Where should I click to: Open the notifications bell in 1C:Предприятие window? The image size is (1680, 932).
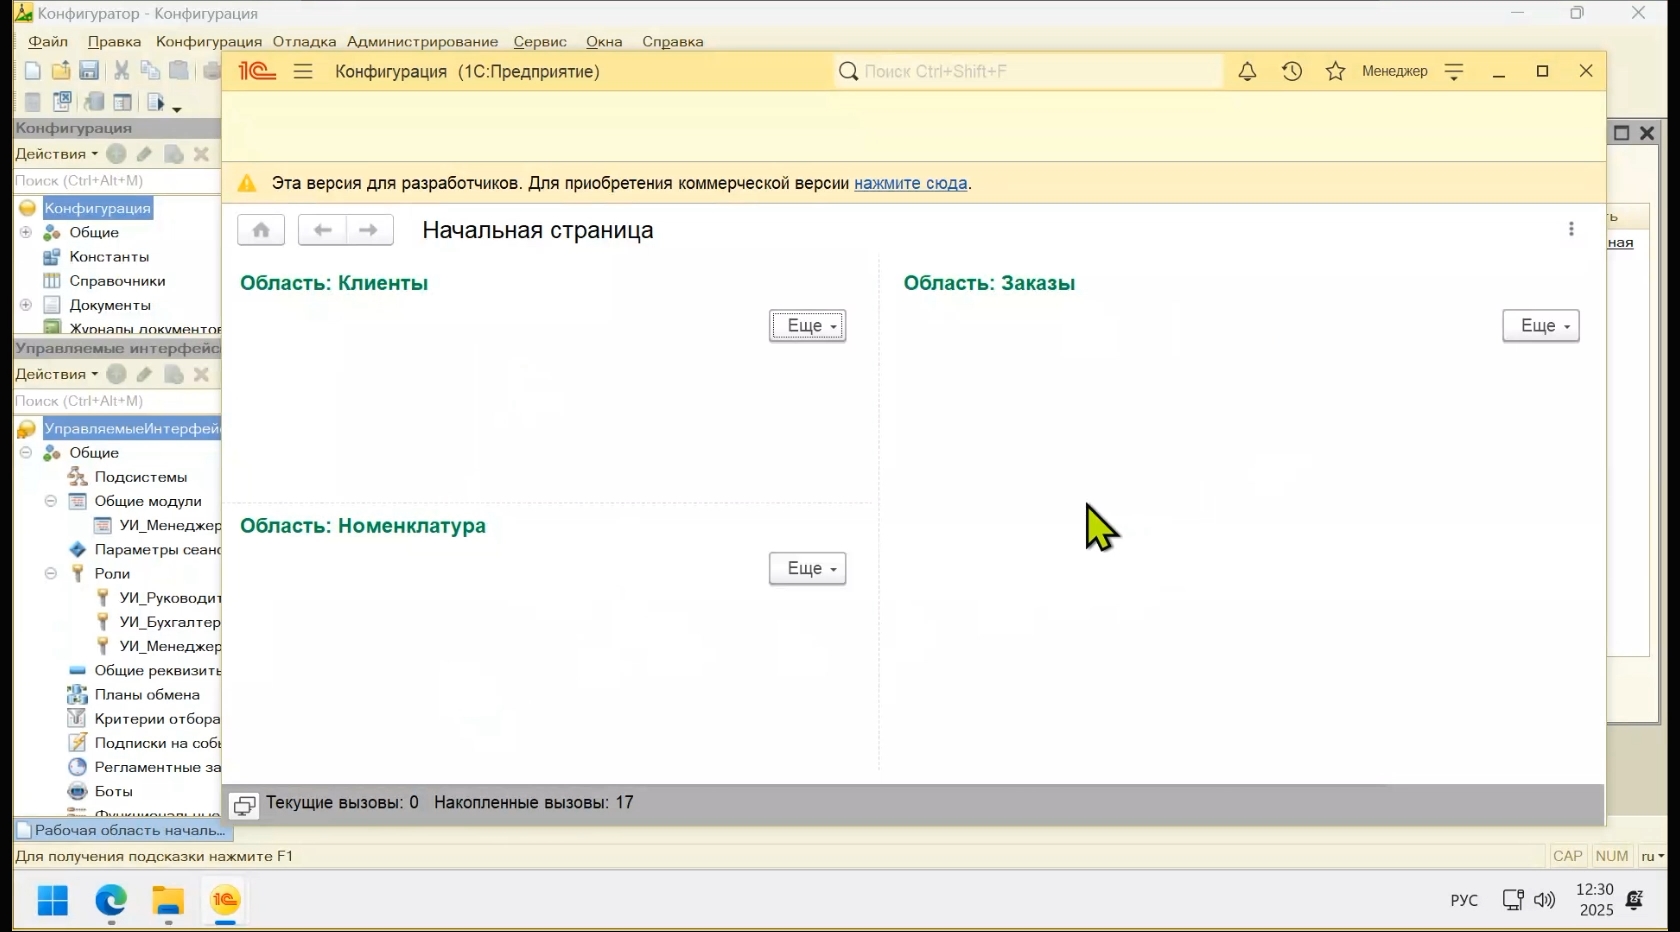pos(1247,71)
